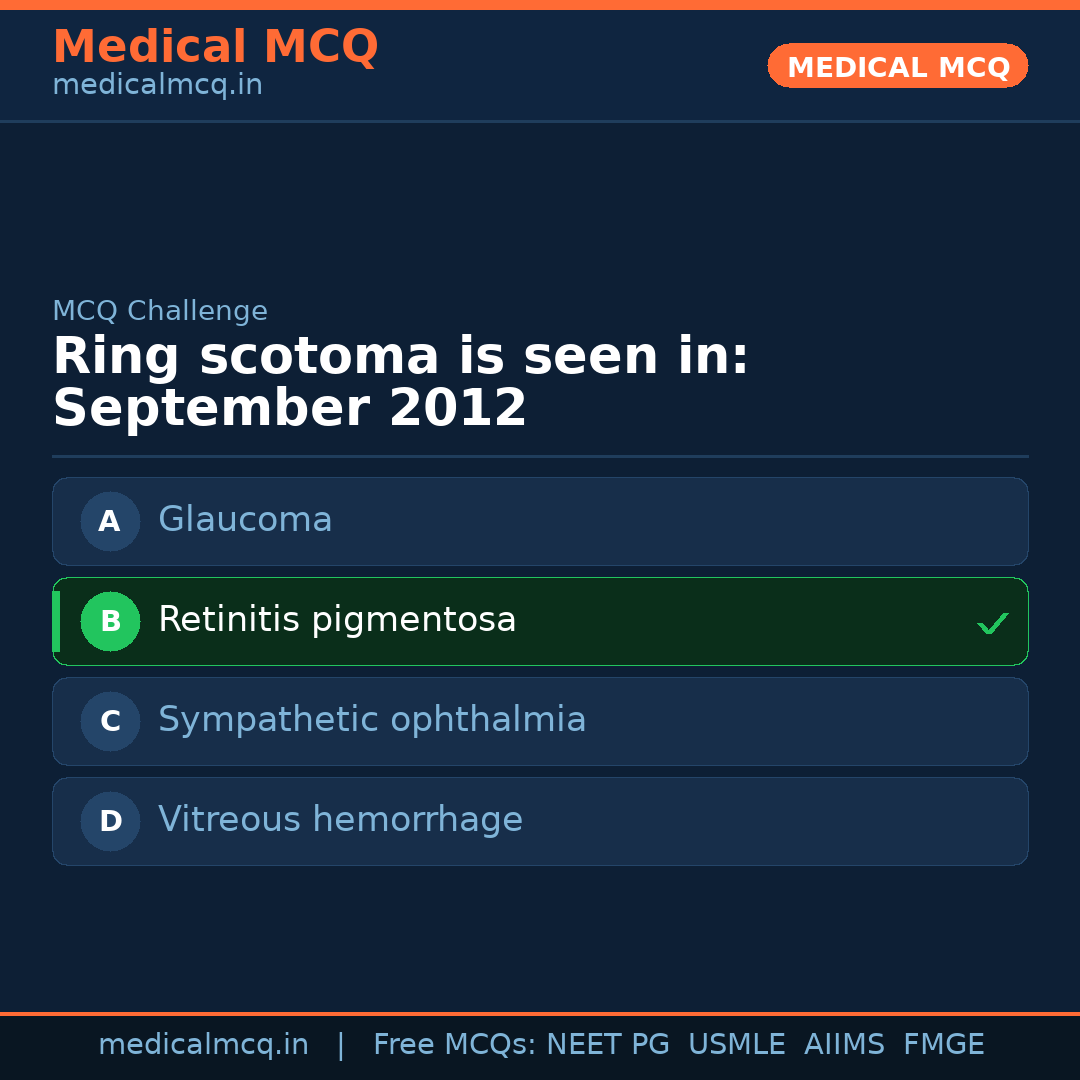Click the C letter circle icon
Screen dimensions: 1080x1080
(110, 721)
